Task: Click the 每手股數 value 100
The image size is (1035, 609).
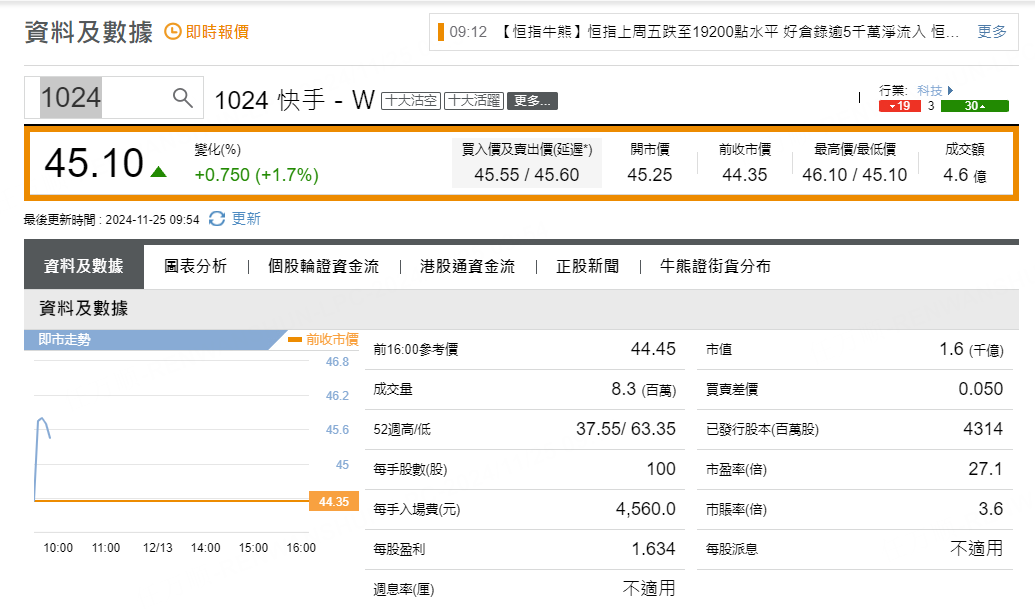Action: click(x=661, y=469)
